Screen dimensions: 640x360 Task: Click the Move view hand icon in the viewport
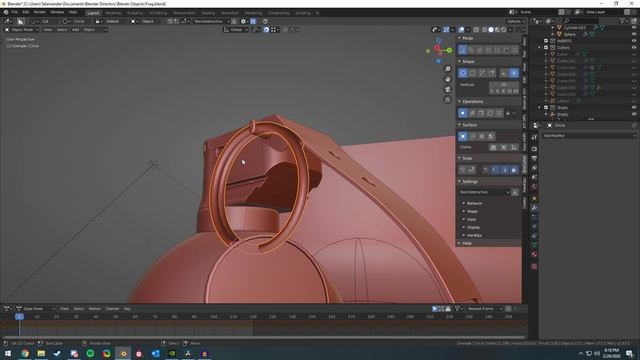448,79
